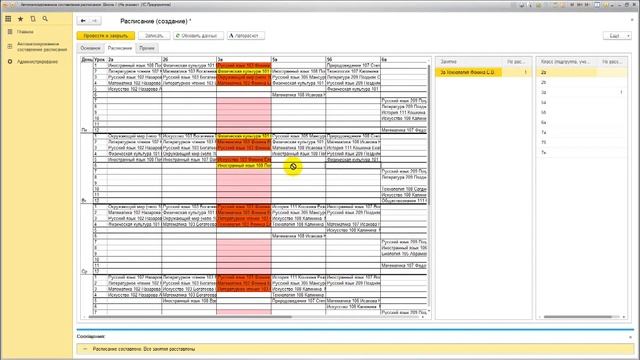Select class 7в in the class list
This screenshot has height=360, width=640.
coord(581,152)
